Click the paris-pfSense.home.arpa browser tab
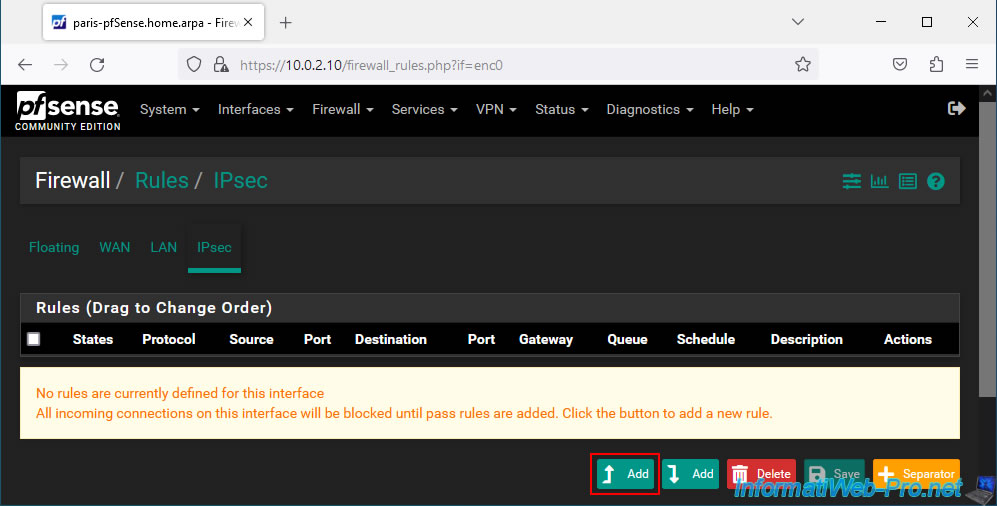Image resolution: width=997 pixels, height=506 pixels. (153, 22)
